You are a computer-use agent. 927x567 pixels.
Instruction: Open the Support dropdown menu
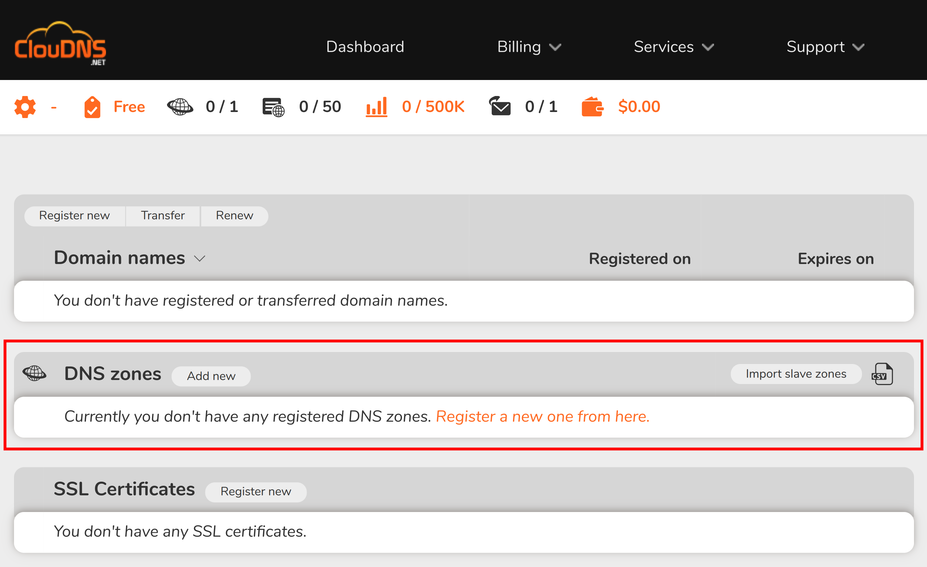825,47
